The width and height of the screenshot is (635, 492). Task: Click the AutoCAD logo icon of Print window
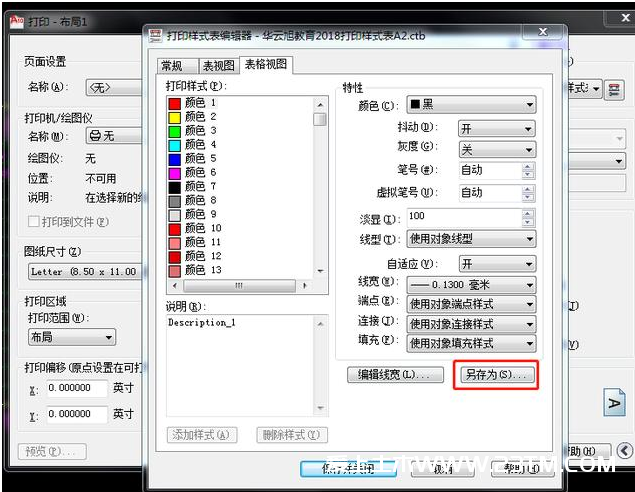17,21
